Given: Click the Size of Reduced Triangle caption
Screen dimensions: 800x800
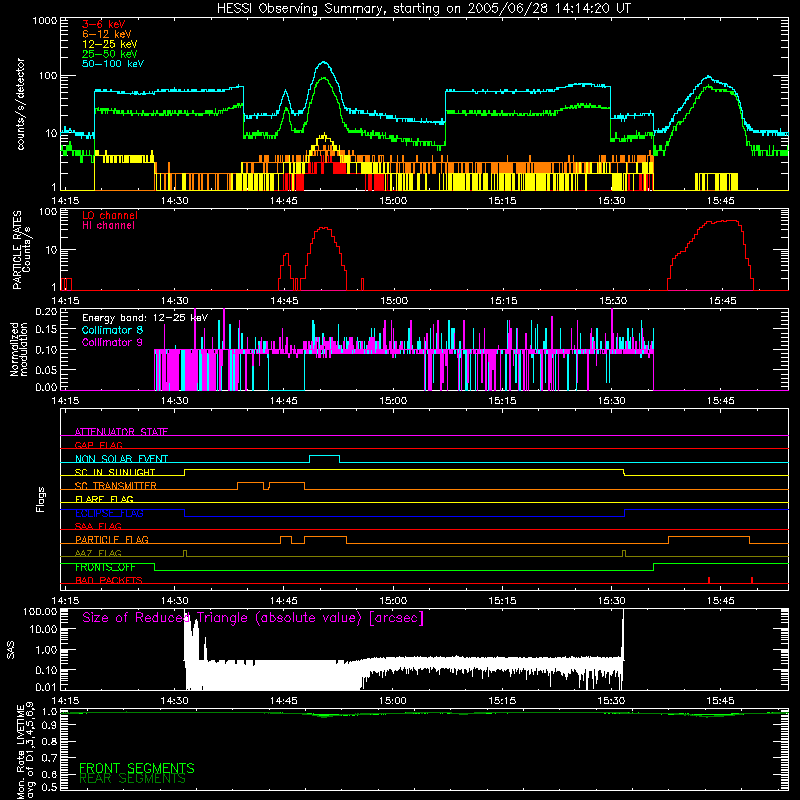Looking at the screenshot, I should tap(253, 618).
